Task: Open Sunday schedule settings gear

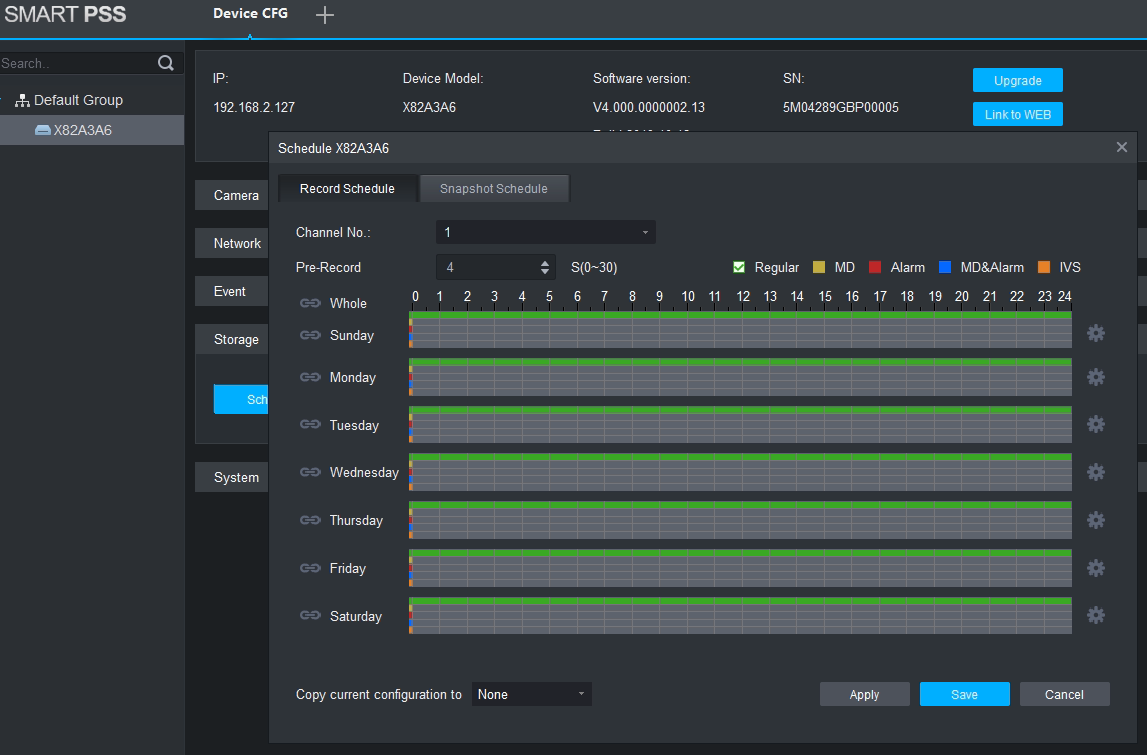Action: click(1096, 333)
